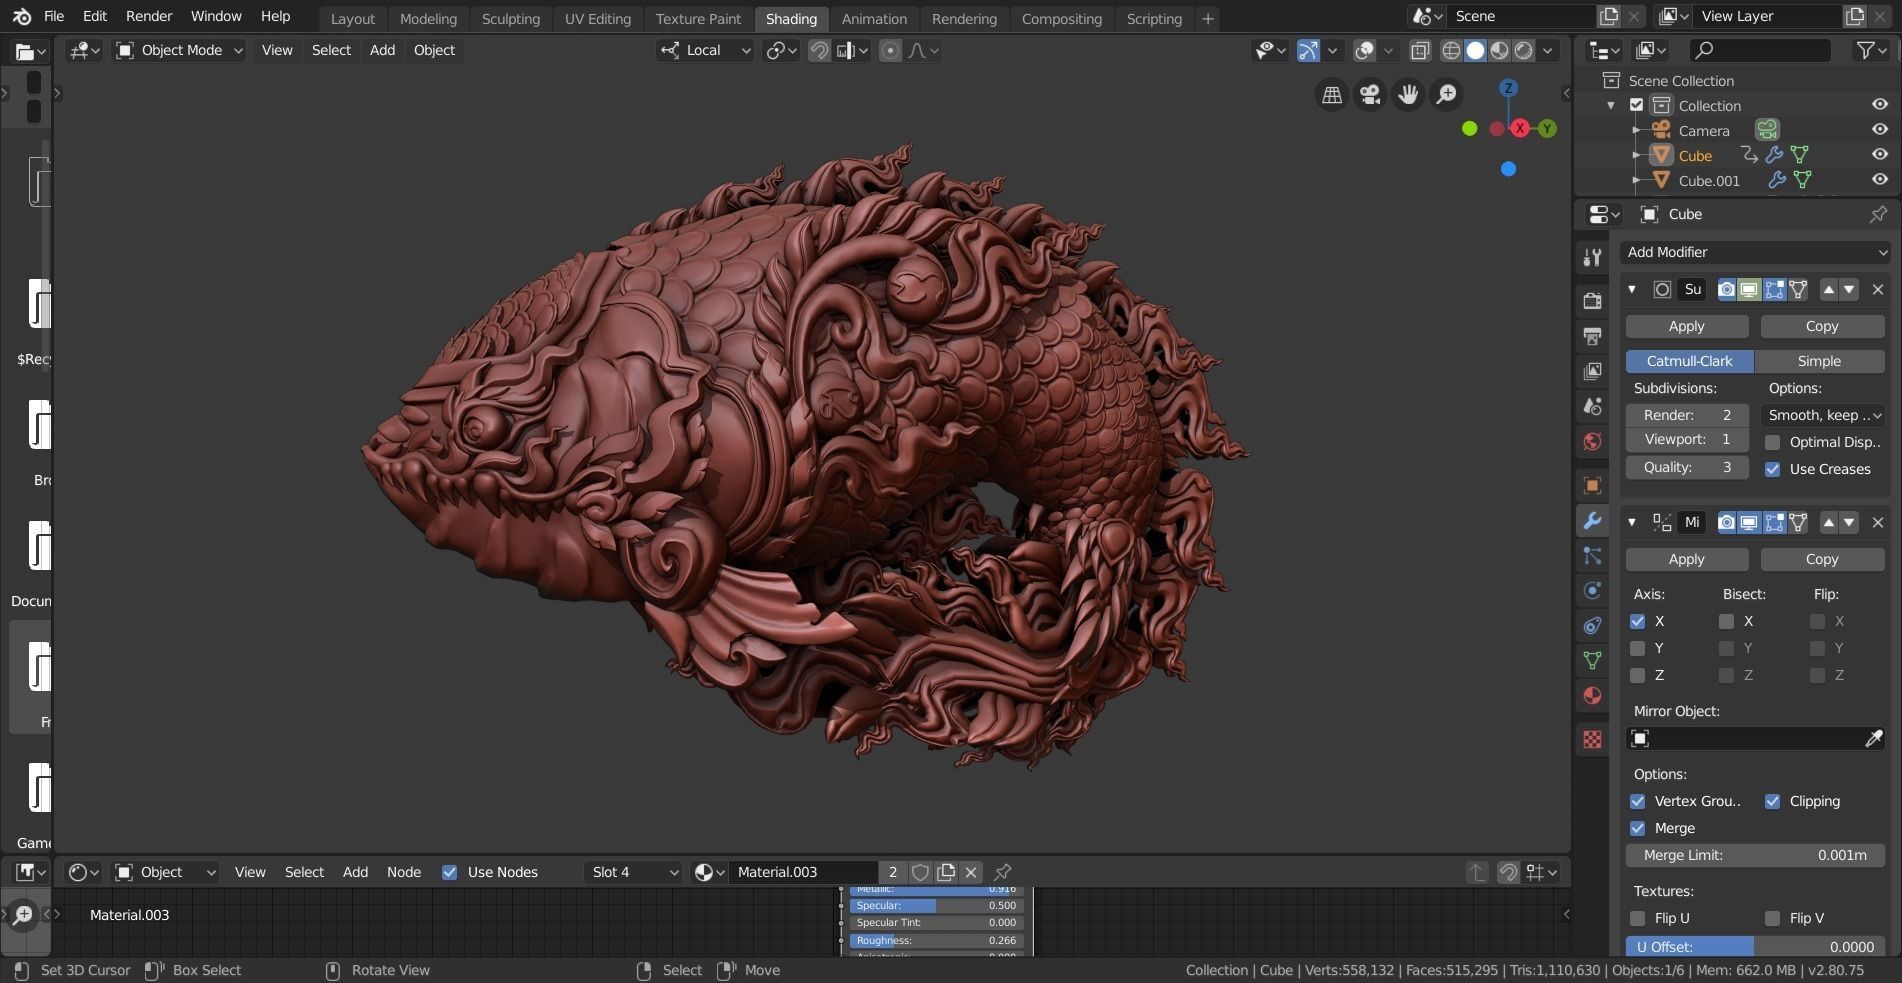Open the Node menu in shader editor
Viewport: 1902px width, 983px height.
tap(404, 872)
